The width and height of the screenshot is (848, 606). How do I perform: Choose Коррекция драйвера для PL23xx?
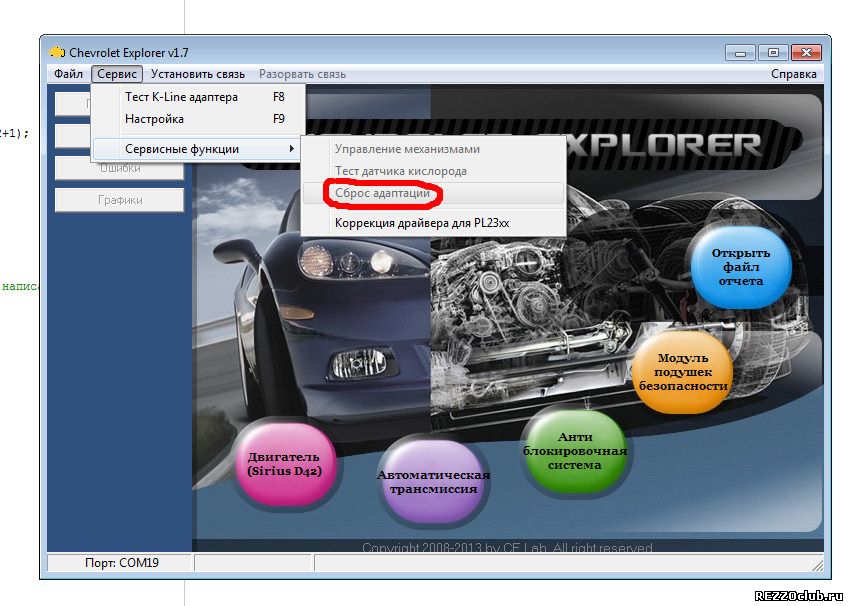(434, 223)
